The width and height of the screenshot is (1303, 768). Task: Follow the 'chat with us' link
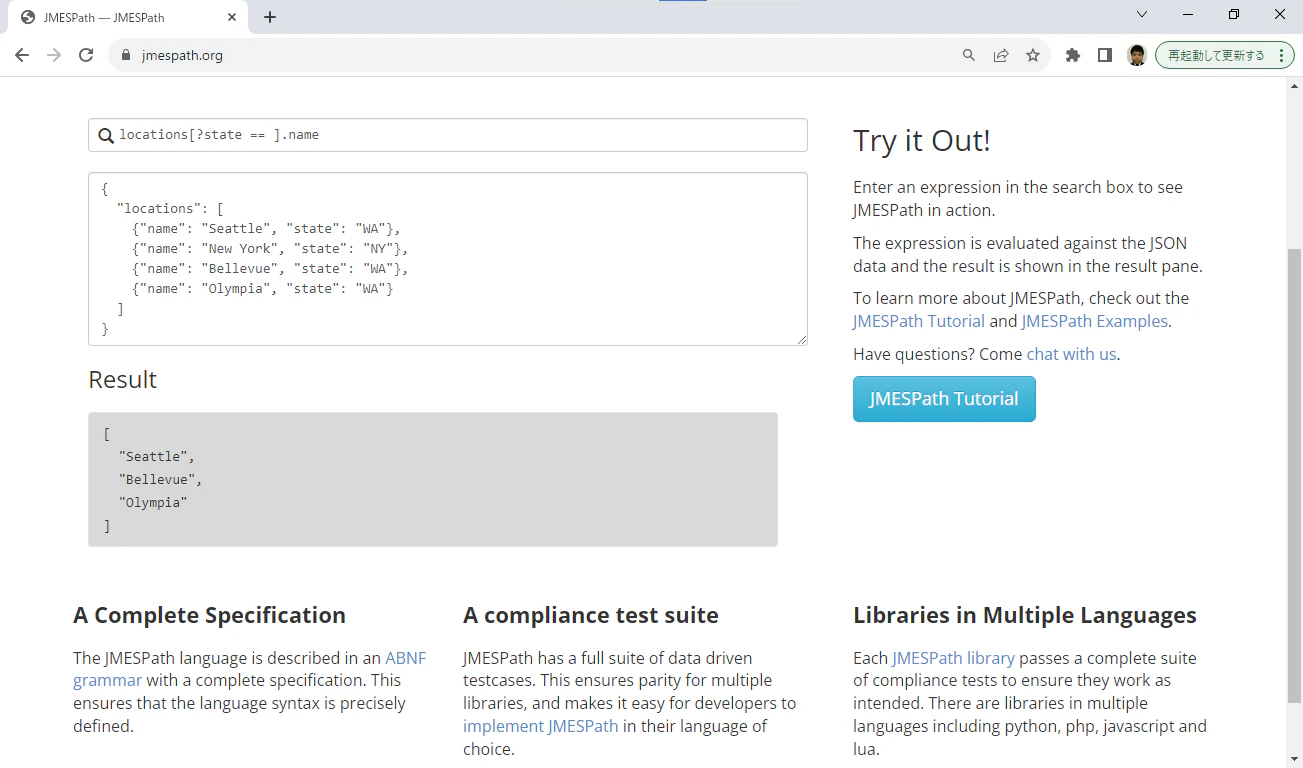point(1071,354)
